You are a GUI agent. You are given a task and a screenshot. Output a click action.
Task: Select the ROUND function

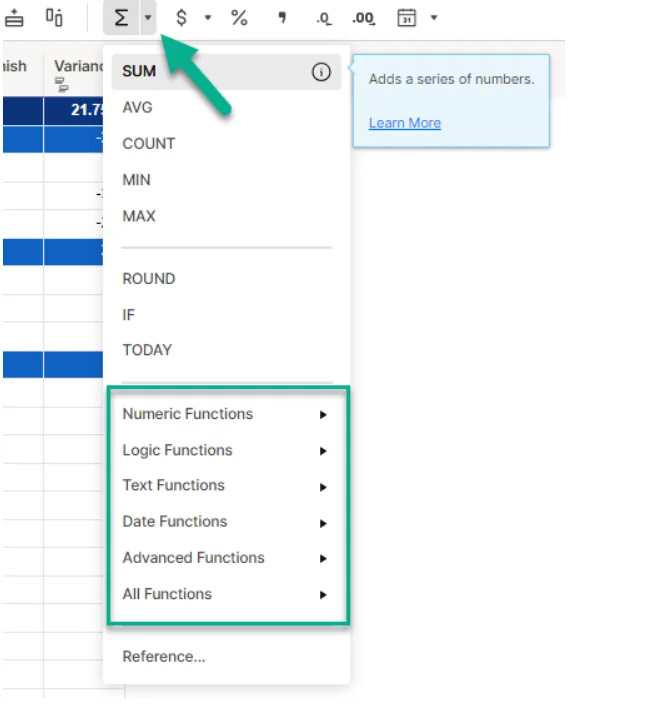226,279
